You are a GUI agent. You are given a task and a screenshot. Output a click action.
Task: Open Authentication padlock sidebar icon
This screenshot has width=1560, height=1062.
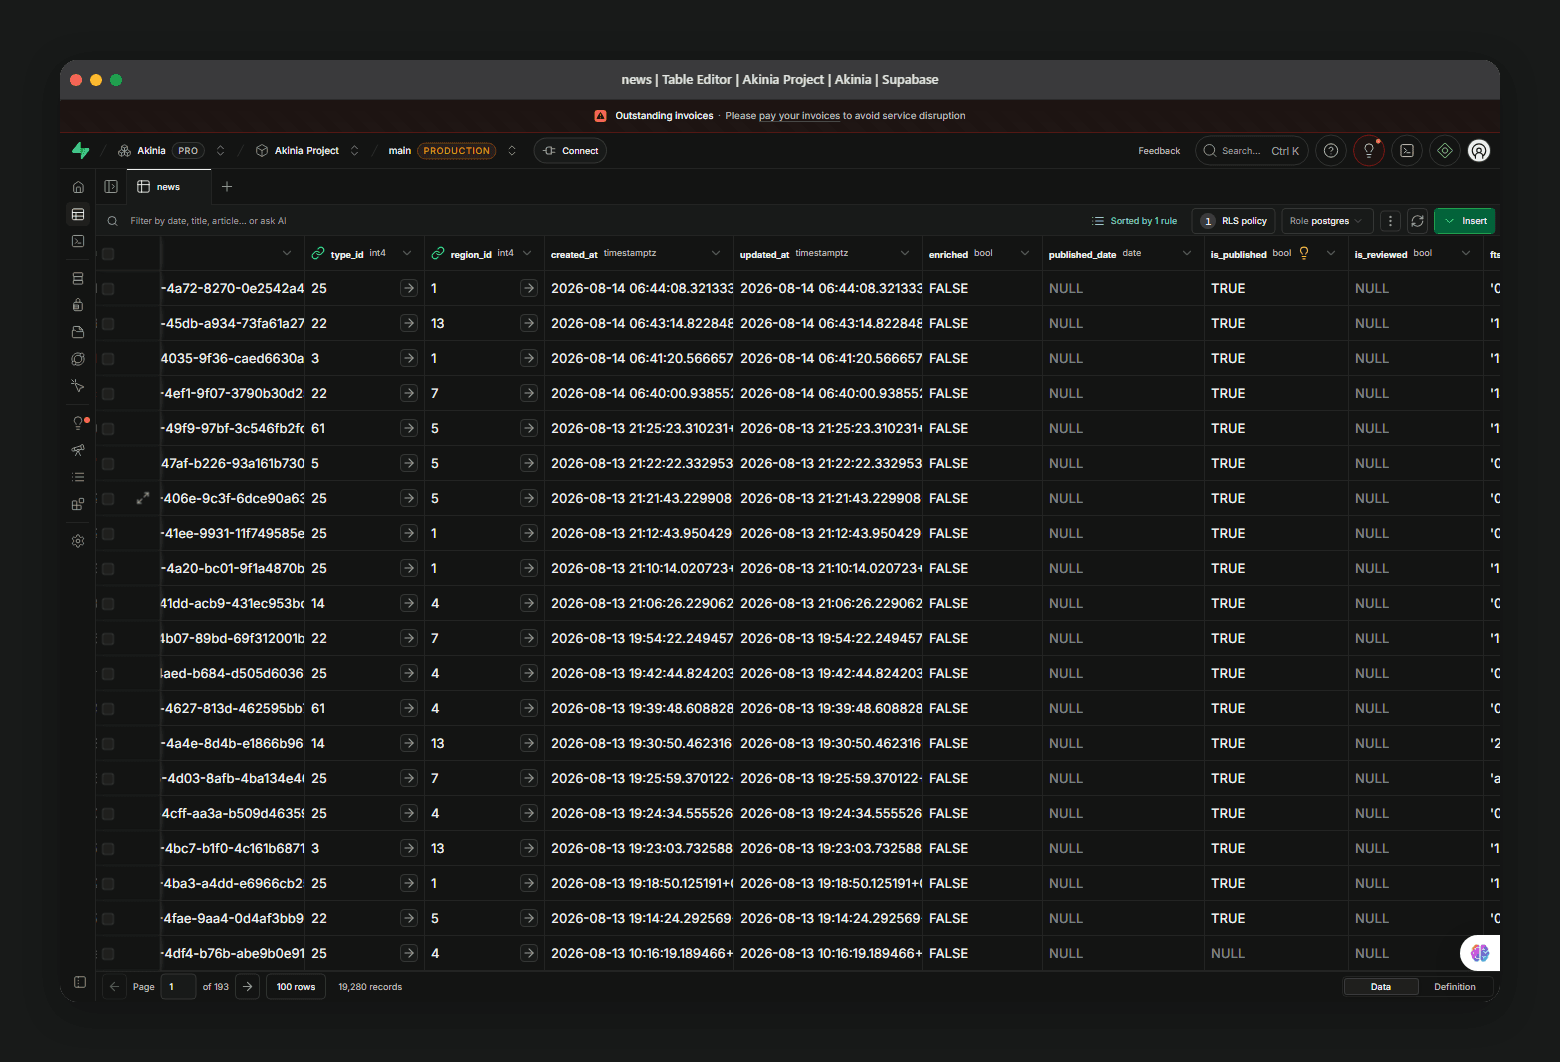click(78, 305)
